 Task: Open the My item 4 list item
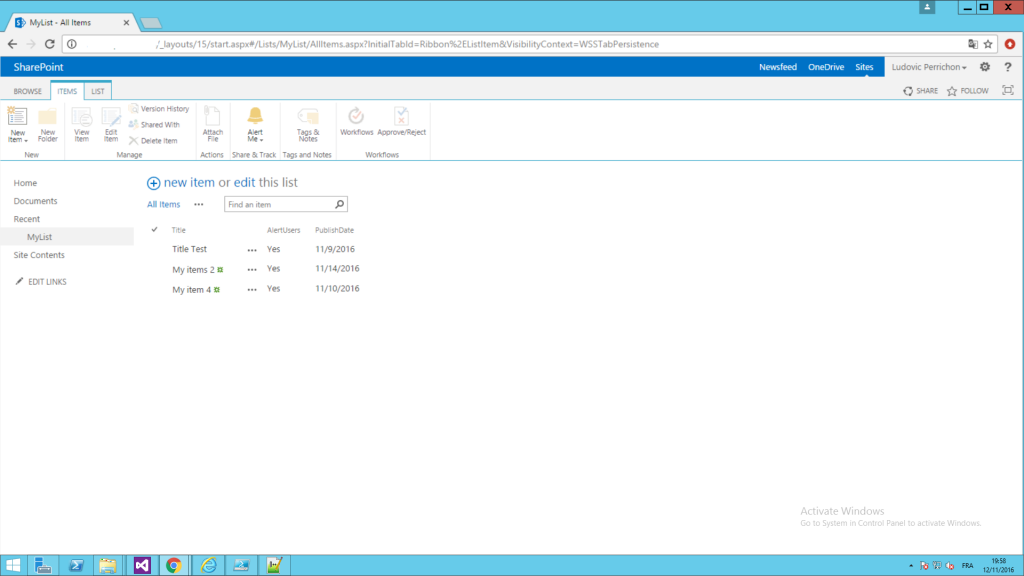point(191,289)
